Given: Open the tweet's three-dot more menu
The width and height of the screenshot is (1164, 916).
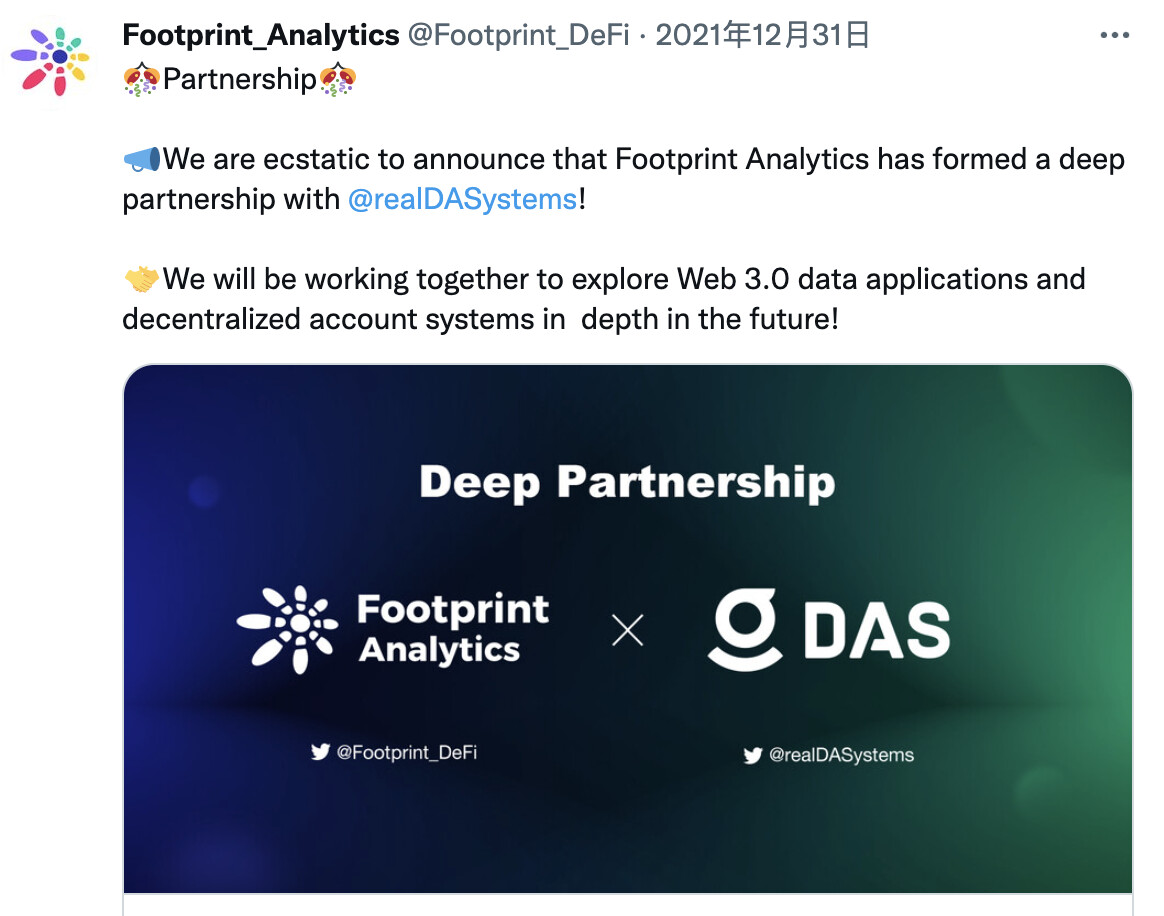Looking at the screenshot, I should 1114,35.
